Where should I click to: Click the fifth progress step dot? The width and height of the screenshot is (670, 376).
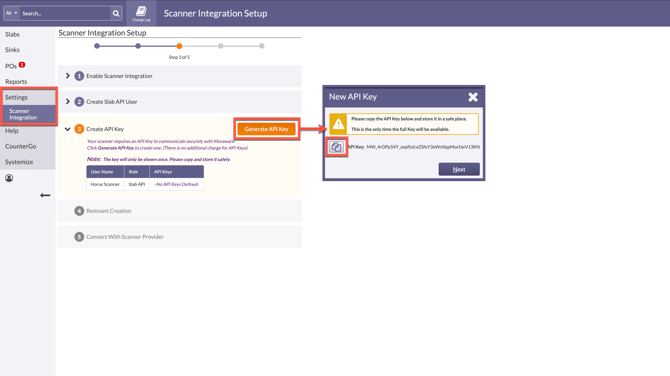(262, 46)
